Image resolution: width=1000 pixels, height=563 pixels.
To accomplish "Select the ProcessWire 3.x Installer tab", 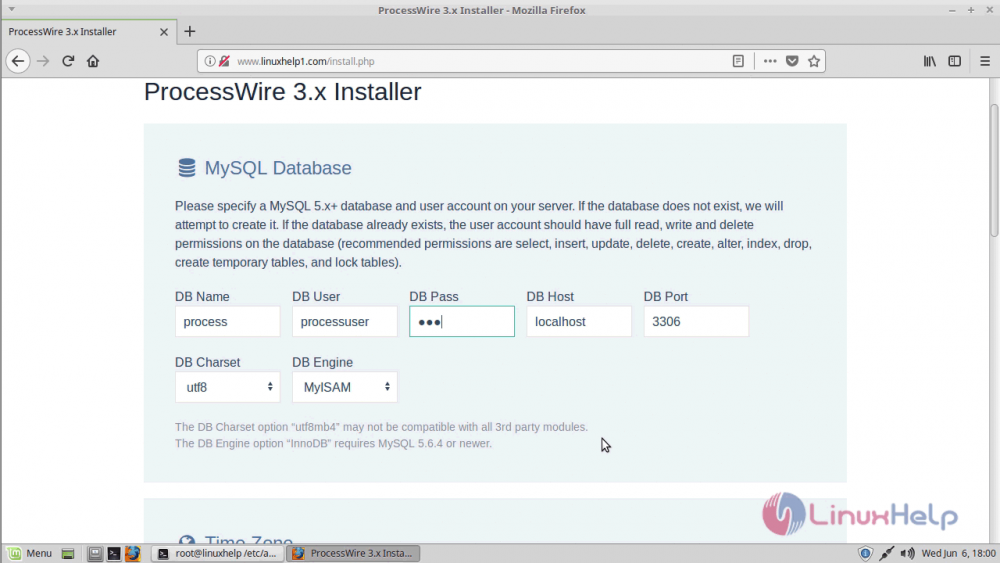I will (x=85, y=31).
